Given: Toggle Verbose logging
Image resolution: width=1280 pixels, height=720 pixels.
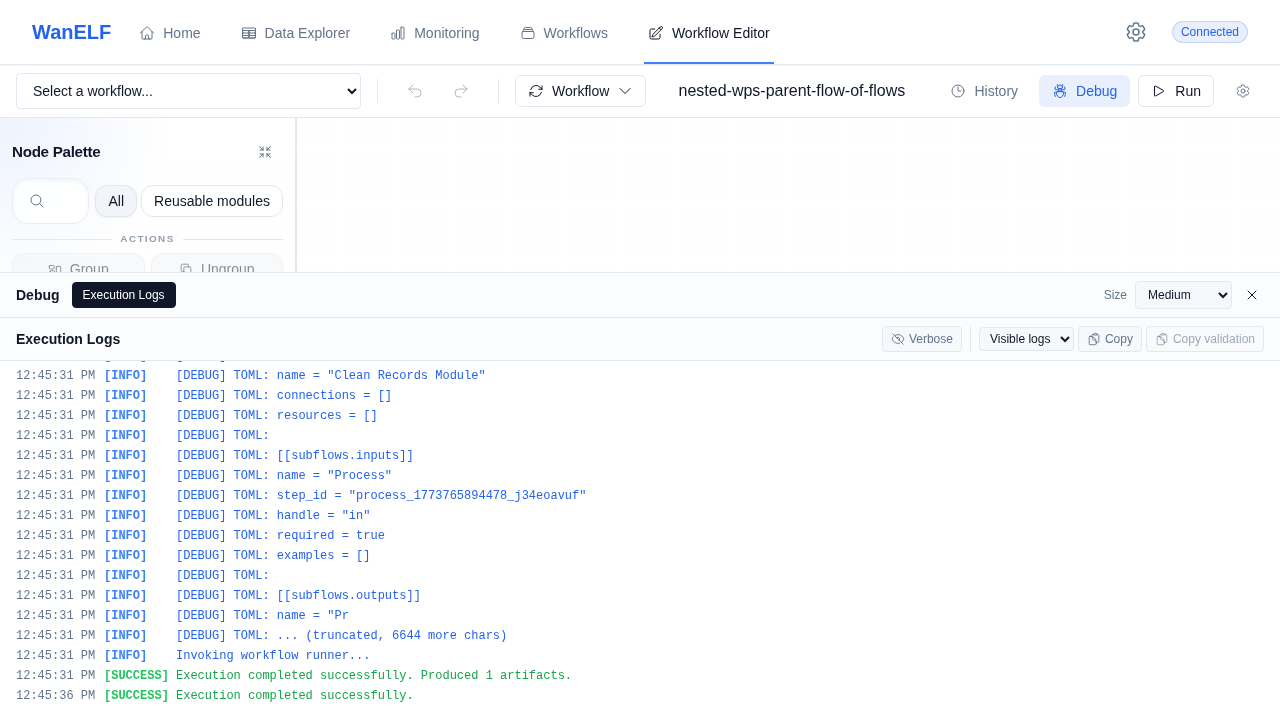Looking at the screenshot, I should coord(922,339).
